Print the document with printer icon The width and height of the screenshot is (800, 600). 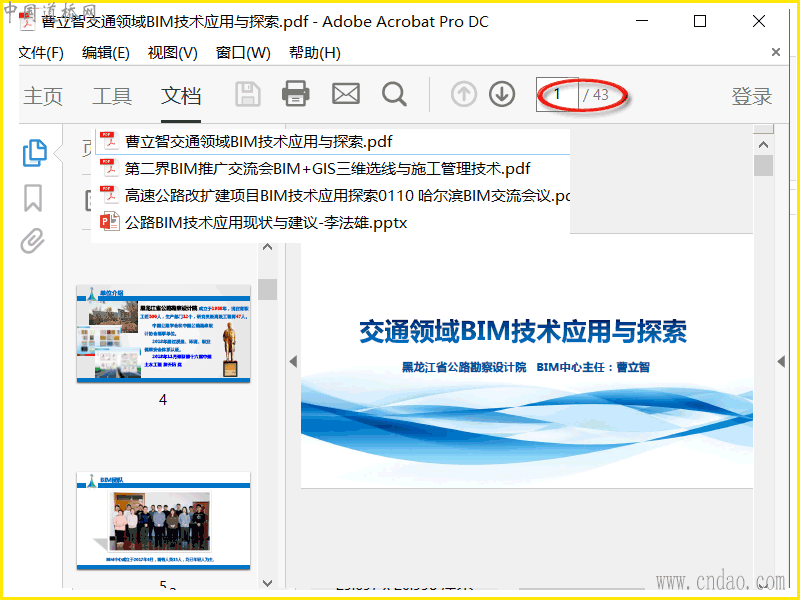295,94
